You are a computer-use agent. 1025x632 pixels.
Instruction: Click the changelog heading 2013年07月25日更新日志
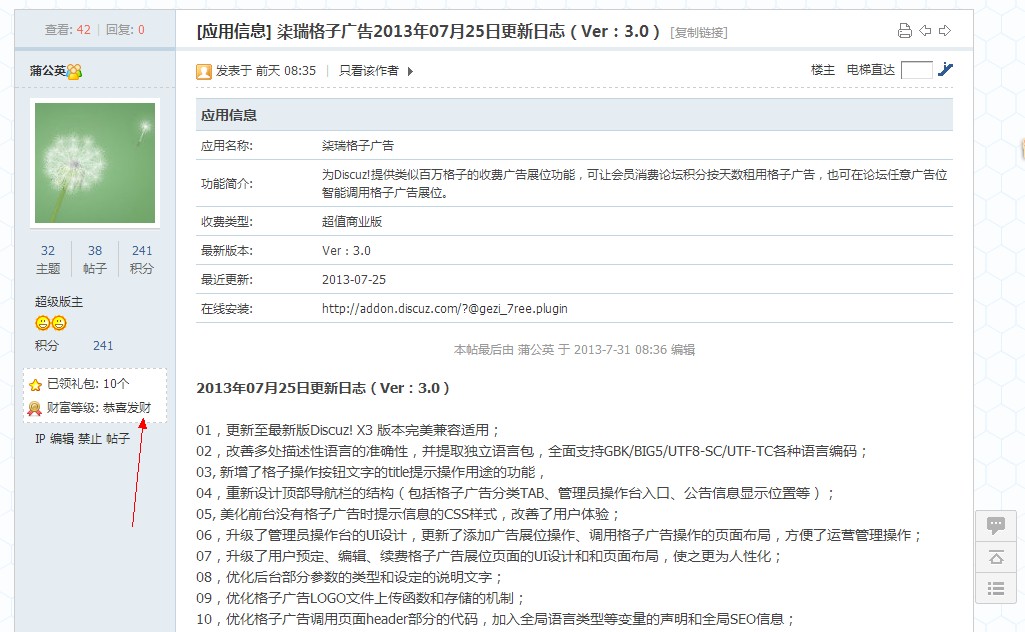[323, 388]
